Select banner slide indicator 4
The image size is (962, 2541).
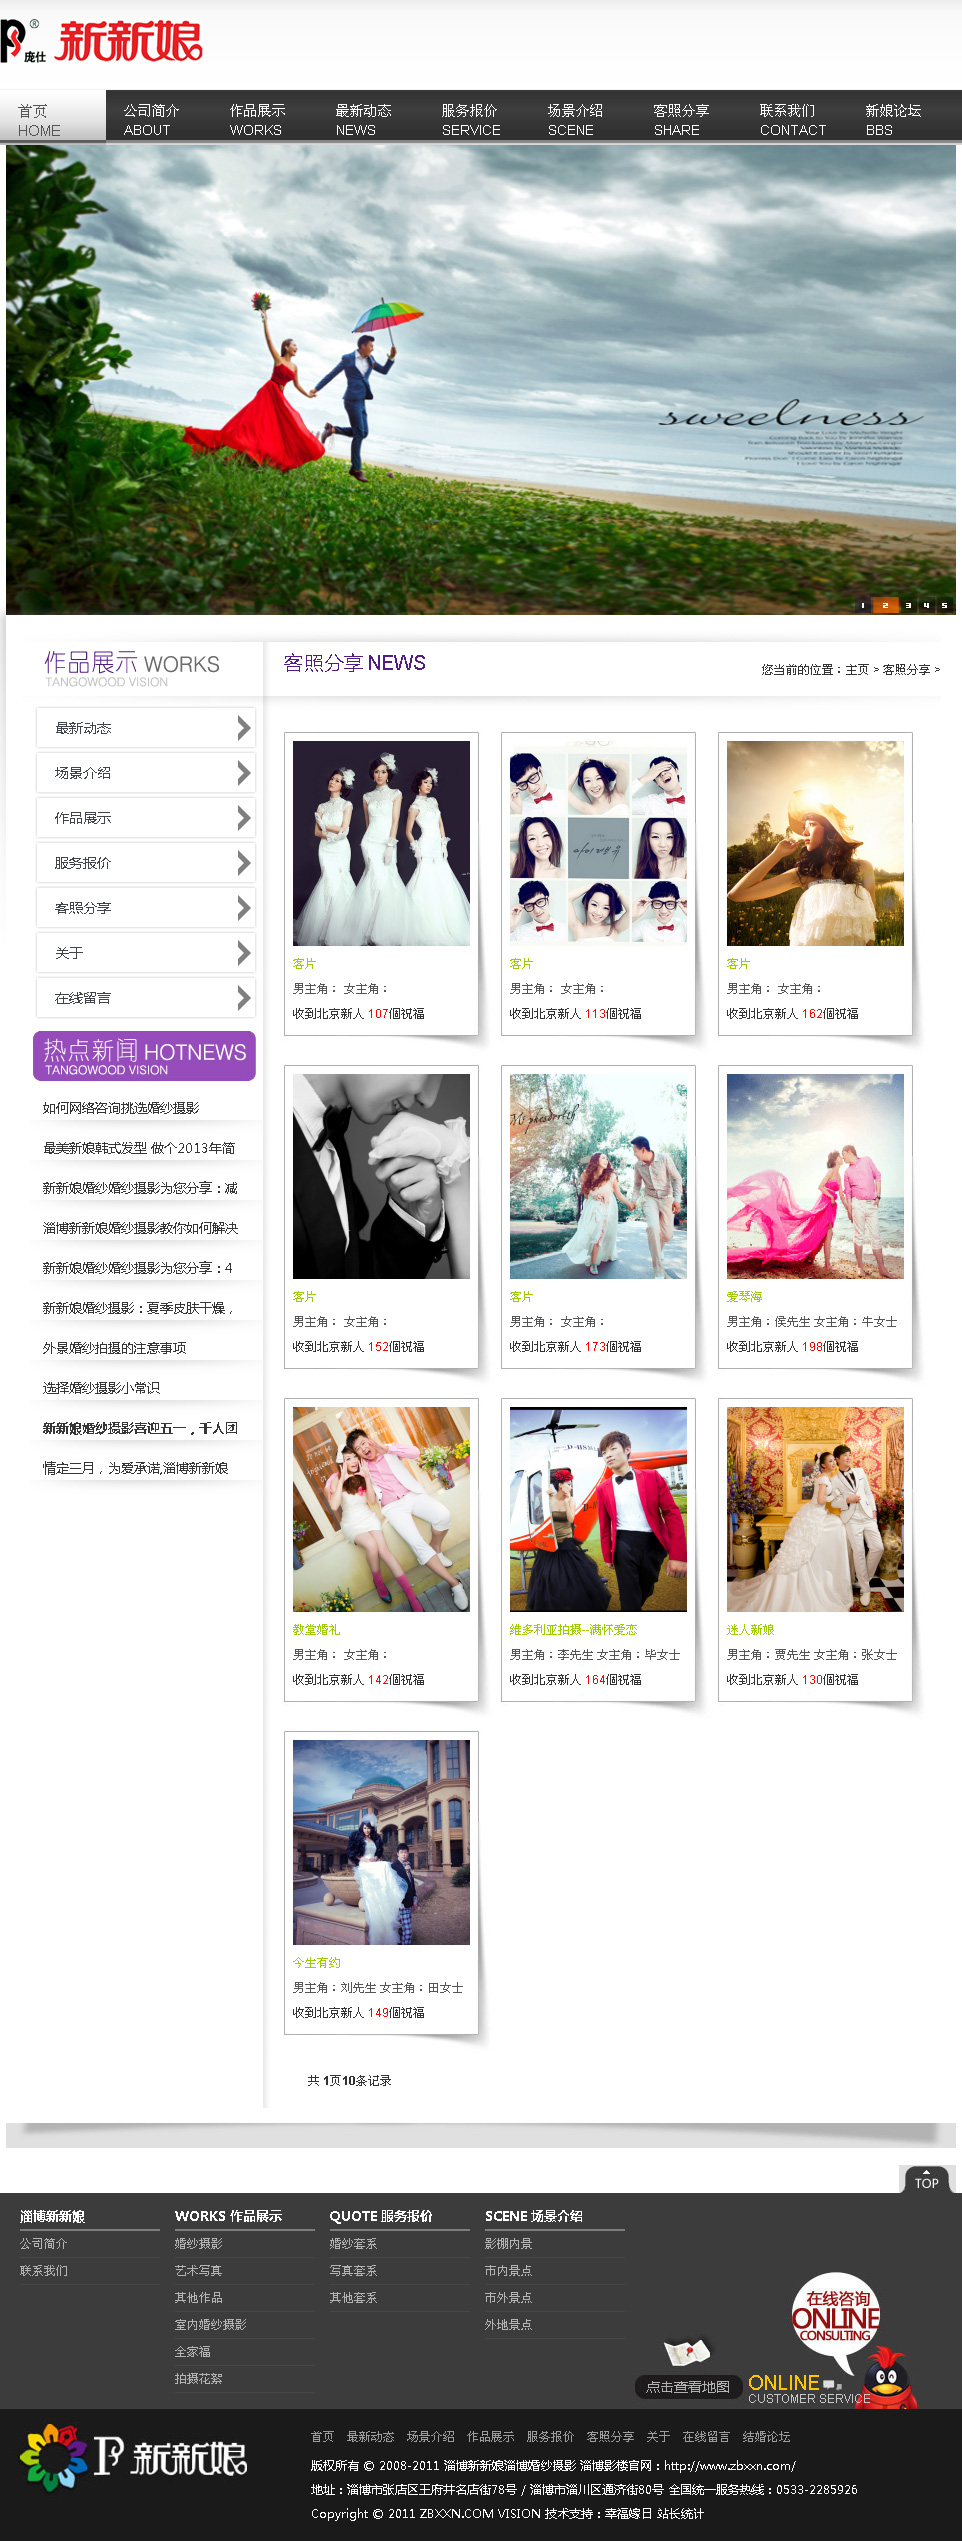coord(926,605)
